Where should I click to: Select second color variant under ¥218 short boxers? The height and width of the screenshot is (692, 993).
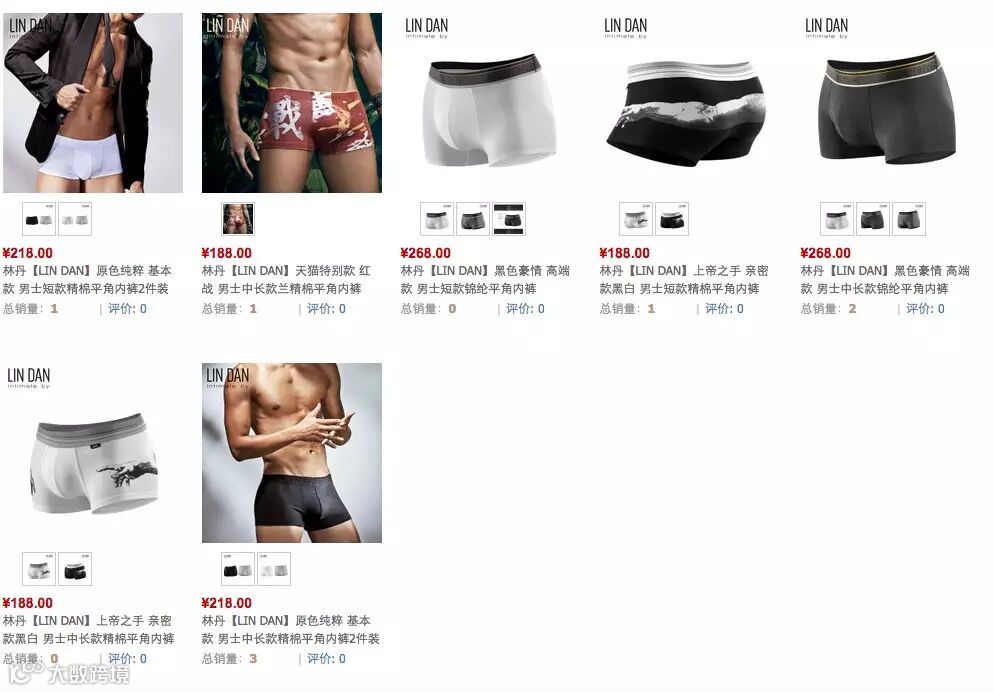pos(75,219)
